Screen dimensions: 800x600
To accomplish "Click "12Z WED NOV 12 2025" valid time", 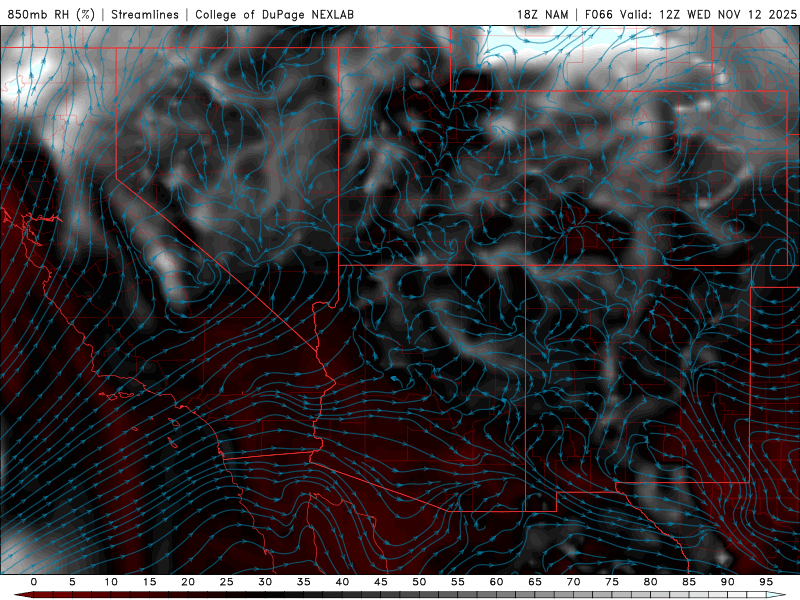I will (728, 14).
